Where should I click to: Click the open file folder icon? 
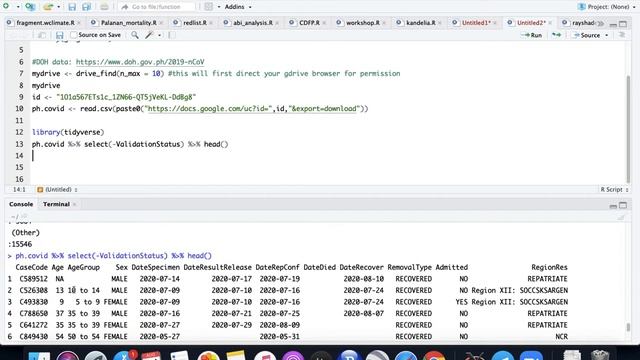coord(48,7)
